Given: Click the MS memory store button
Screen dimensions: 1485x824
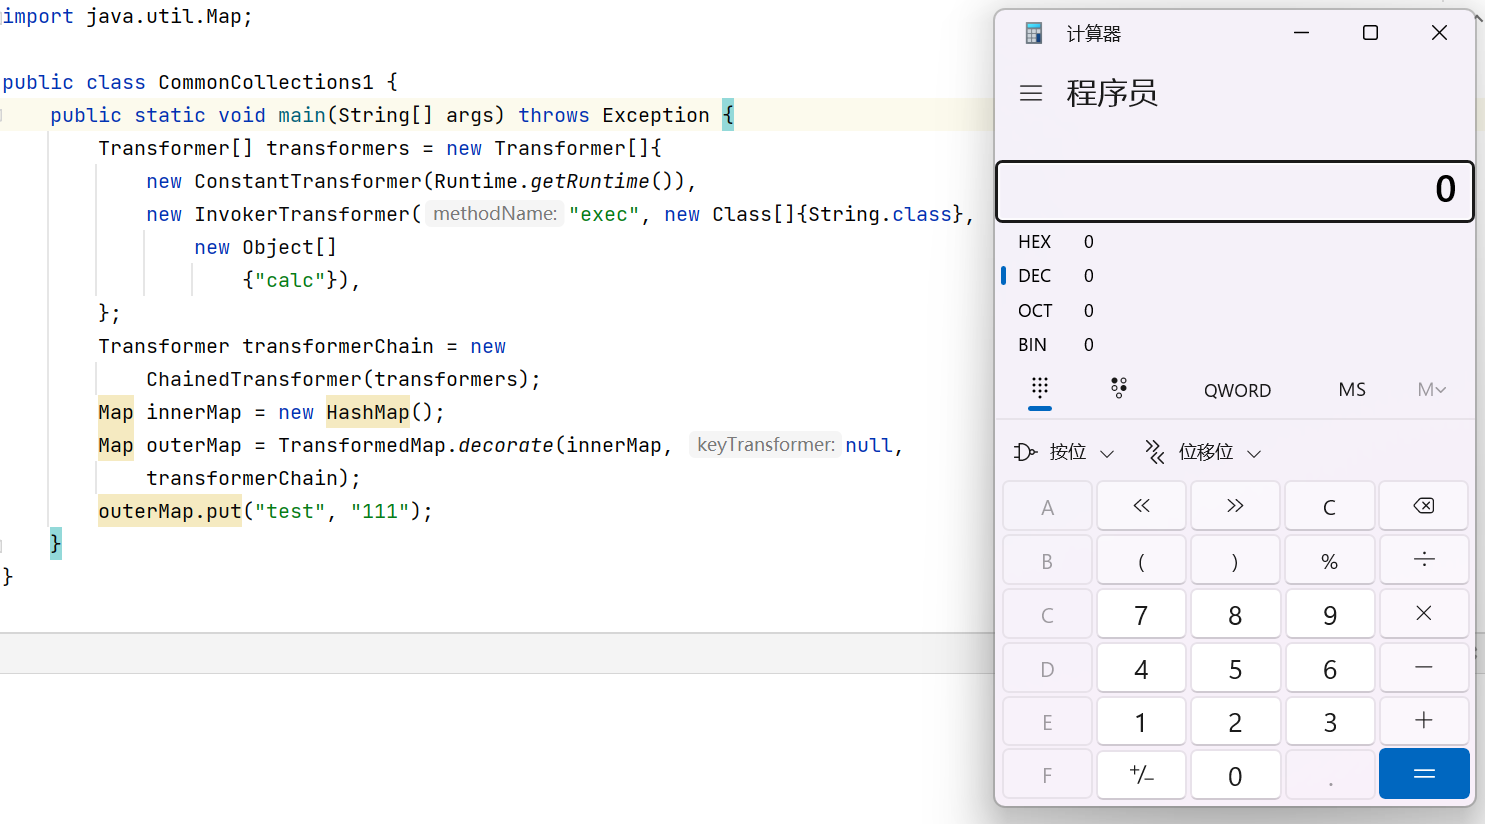Looking at the screenshot, I should [1352, 390].
